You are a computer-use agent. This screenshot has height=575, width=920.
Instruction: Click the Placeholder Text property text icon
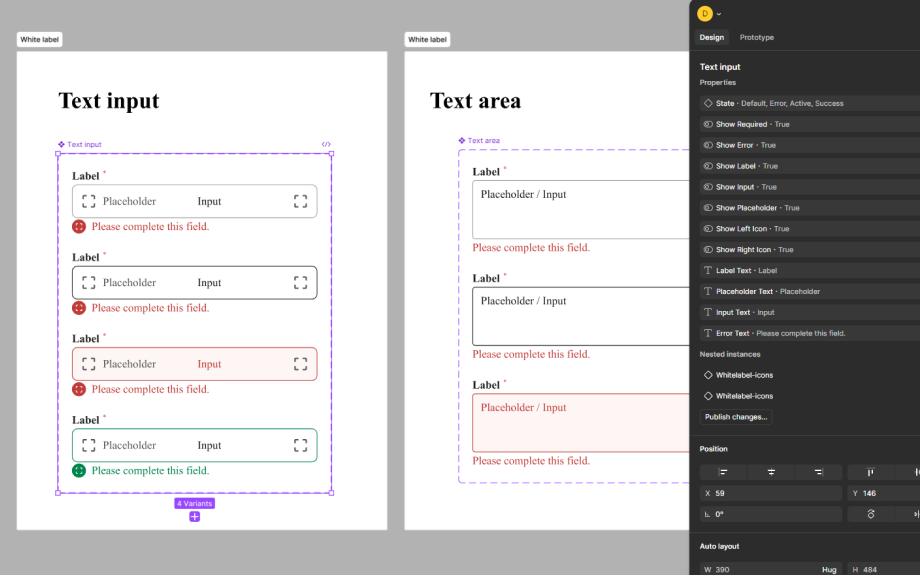(708, 292)
